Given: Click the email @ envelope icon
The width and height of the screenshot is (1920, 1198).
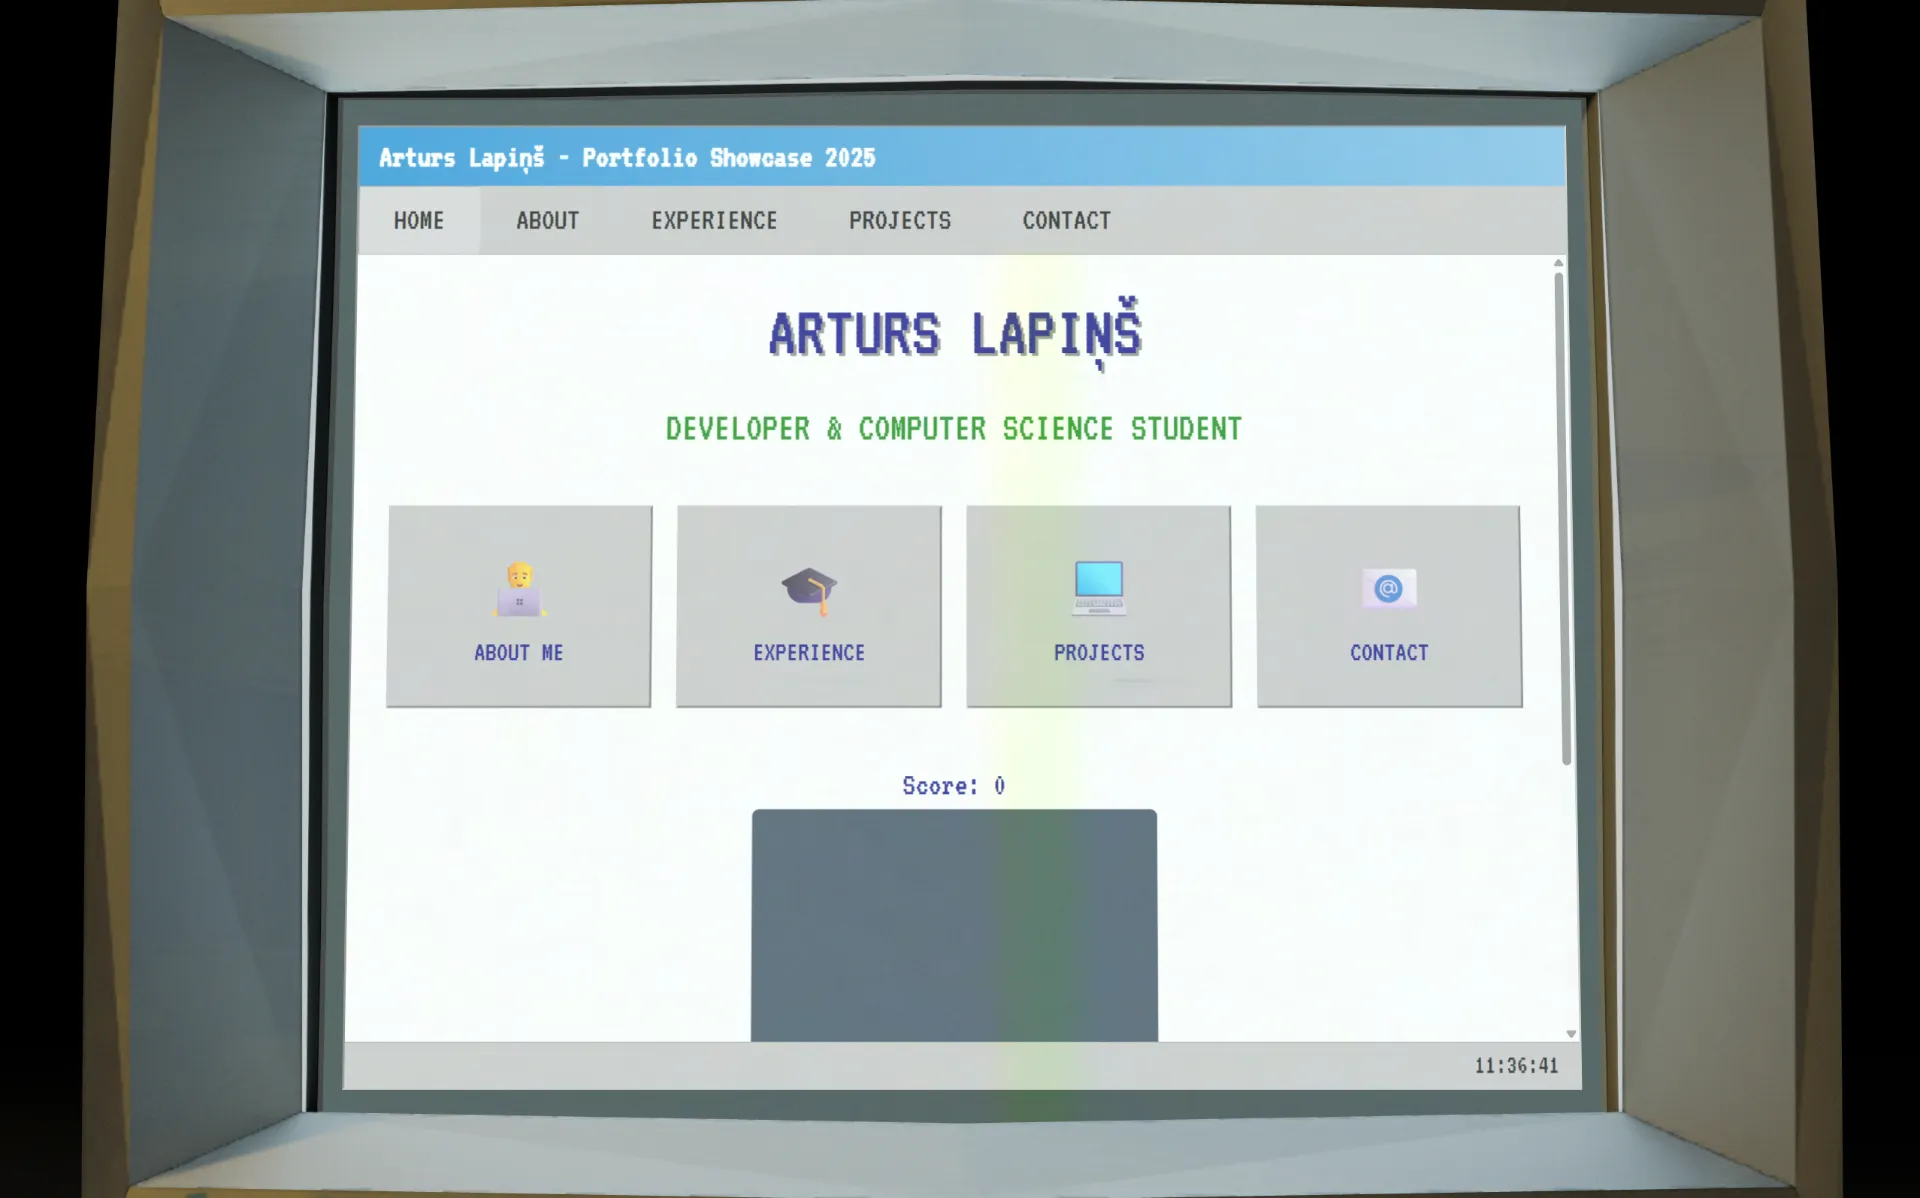Looking at the screenshot, I should click(1389, 588).
